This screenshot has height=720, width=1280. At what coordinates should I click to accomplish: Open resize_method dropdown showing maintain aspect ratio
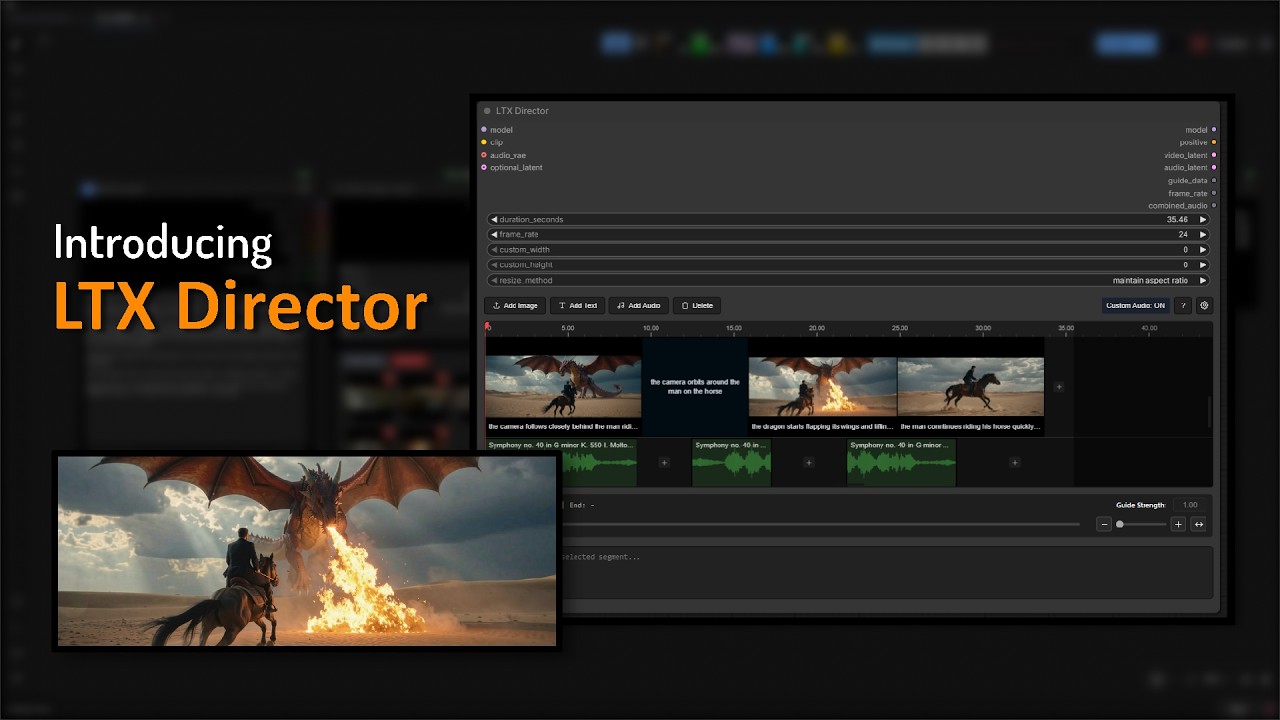point(848,280)
